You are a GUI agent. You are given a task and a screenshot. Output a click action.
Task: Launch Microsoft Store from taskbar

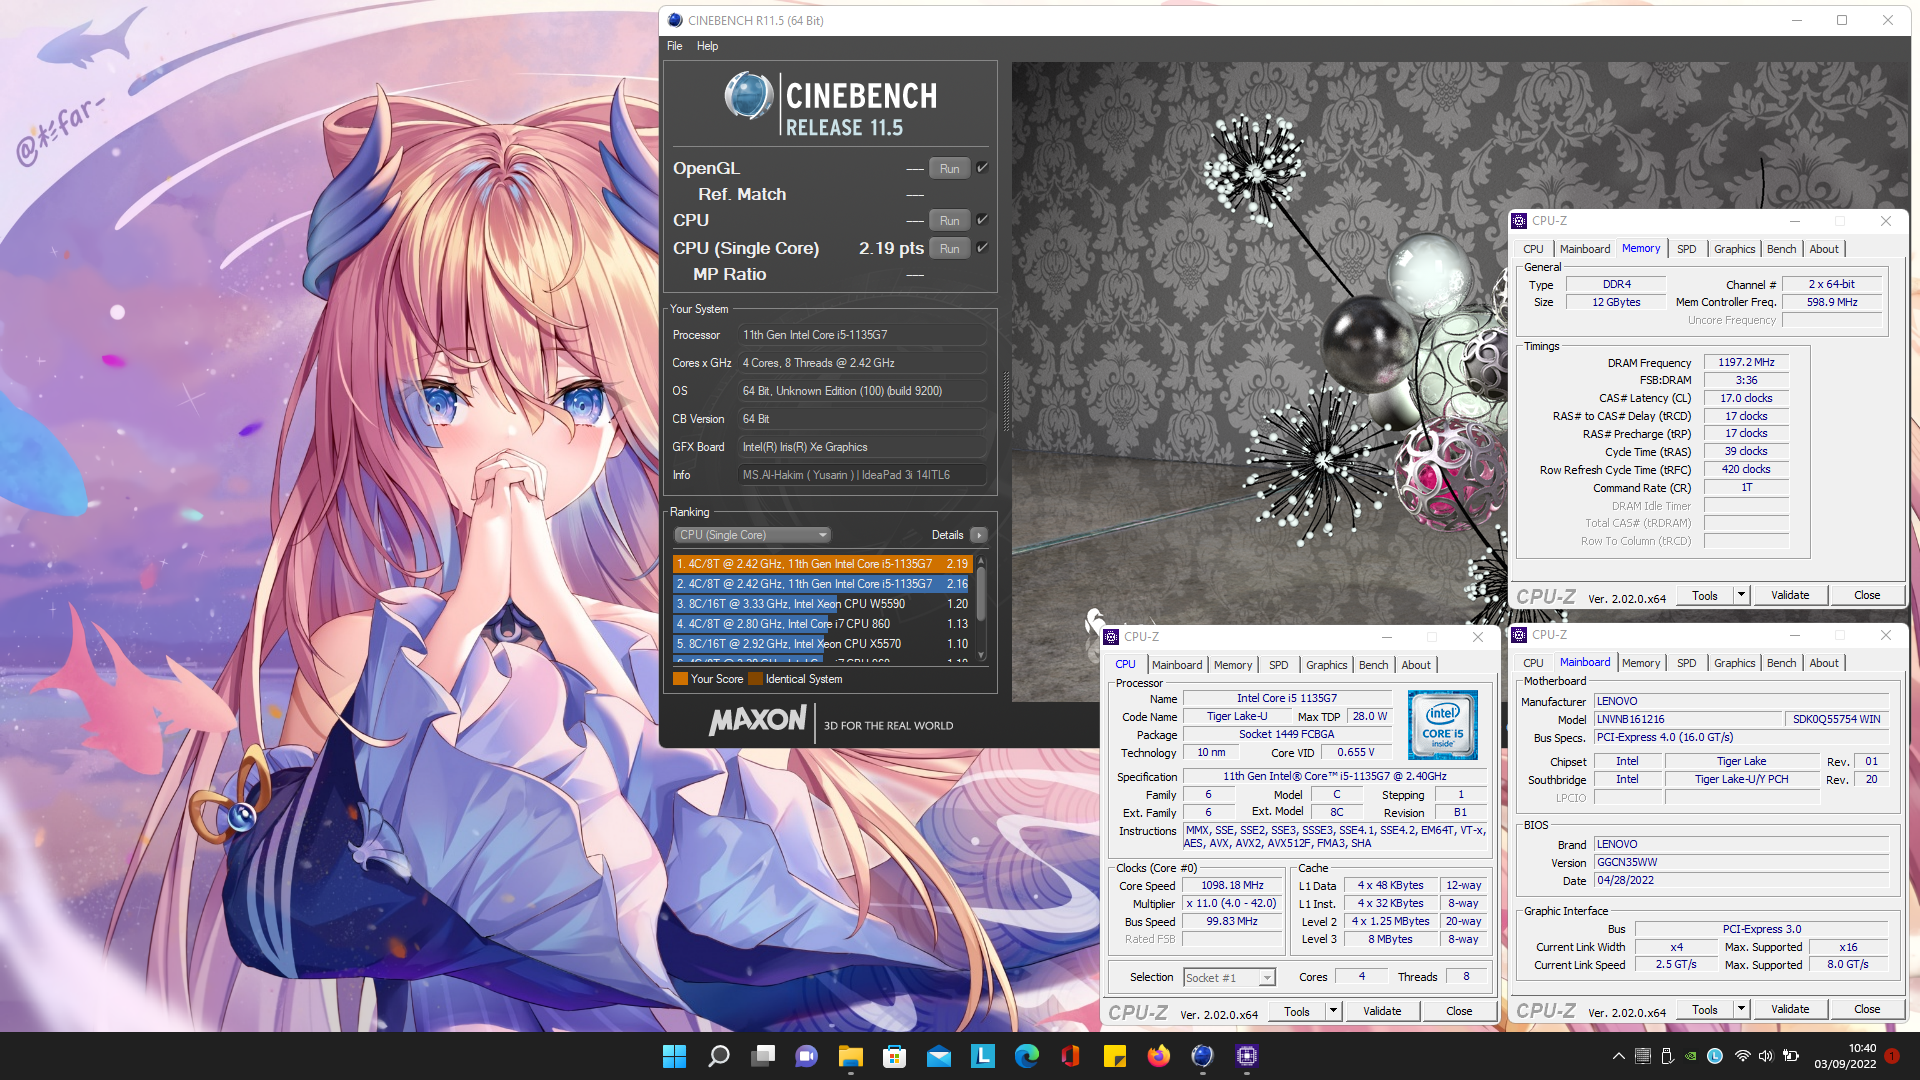pos(895,1056)
